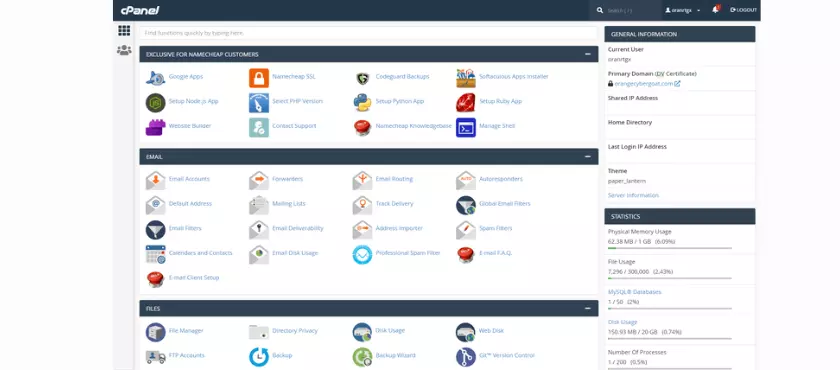This screenshot has height=370, width=840.
Task: Open MySQL Databases statistics link
Action: point(634,292)
